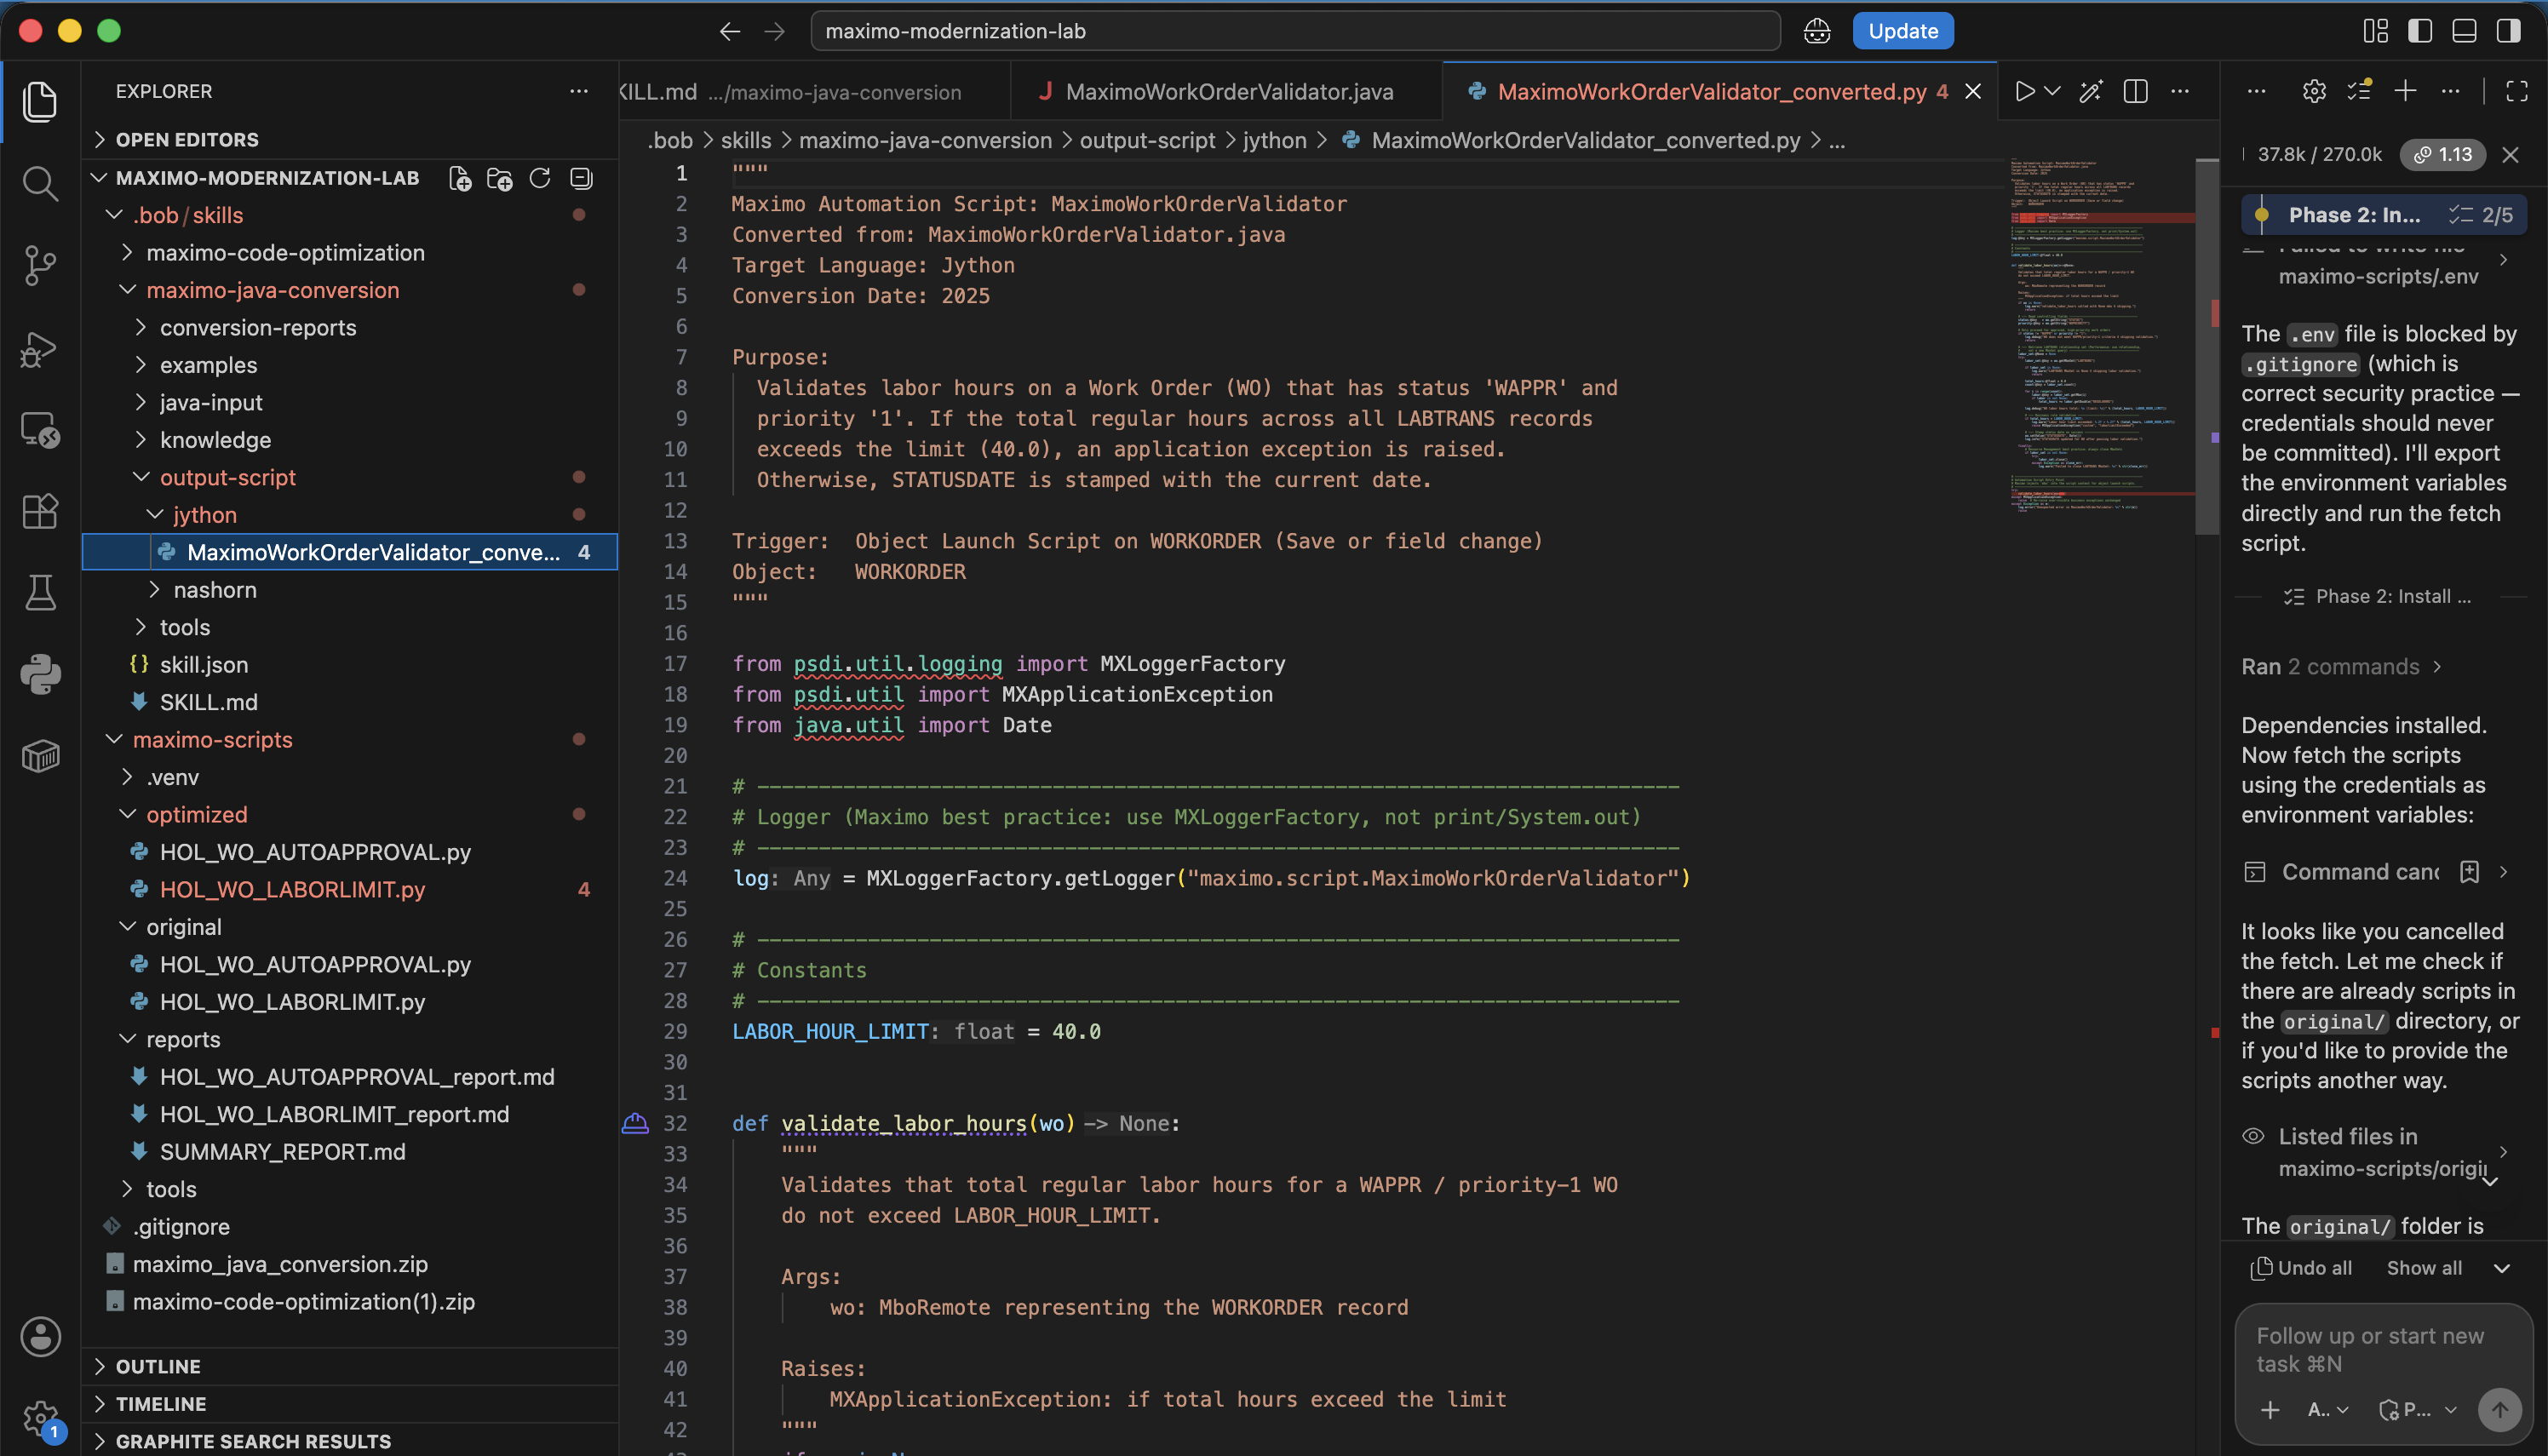Split the editor to the right

(x=2135, y=91)
